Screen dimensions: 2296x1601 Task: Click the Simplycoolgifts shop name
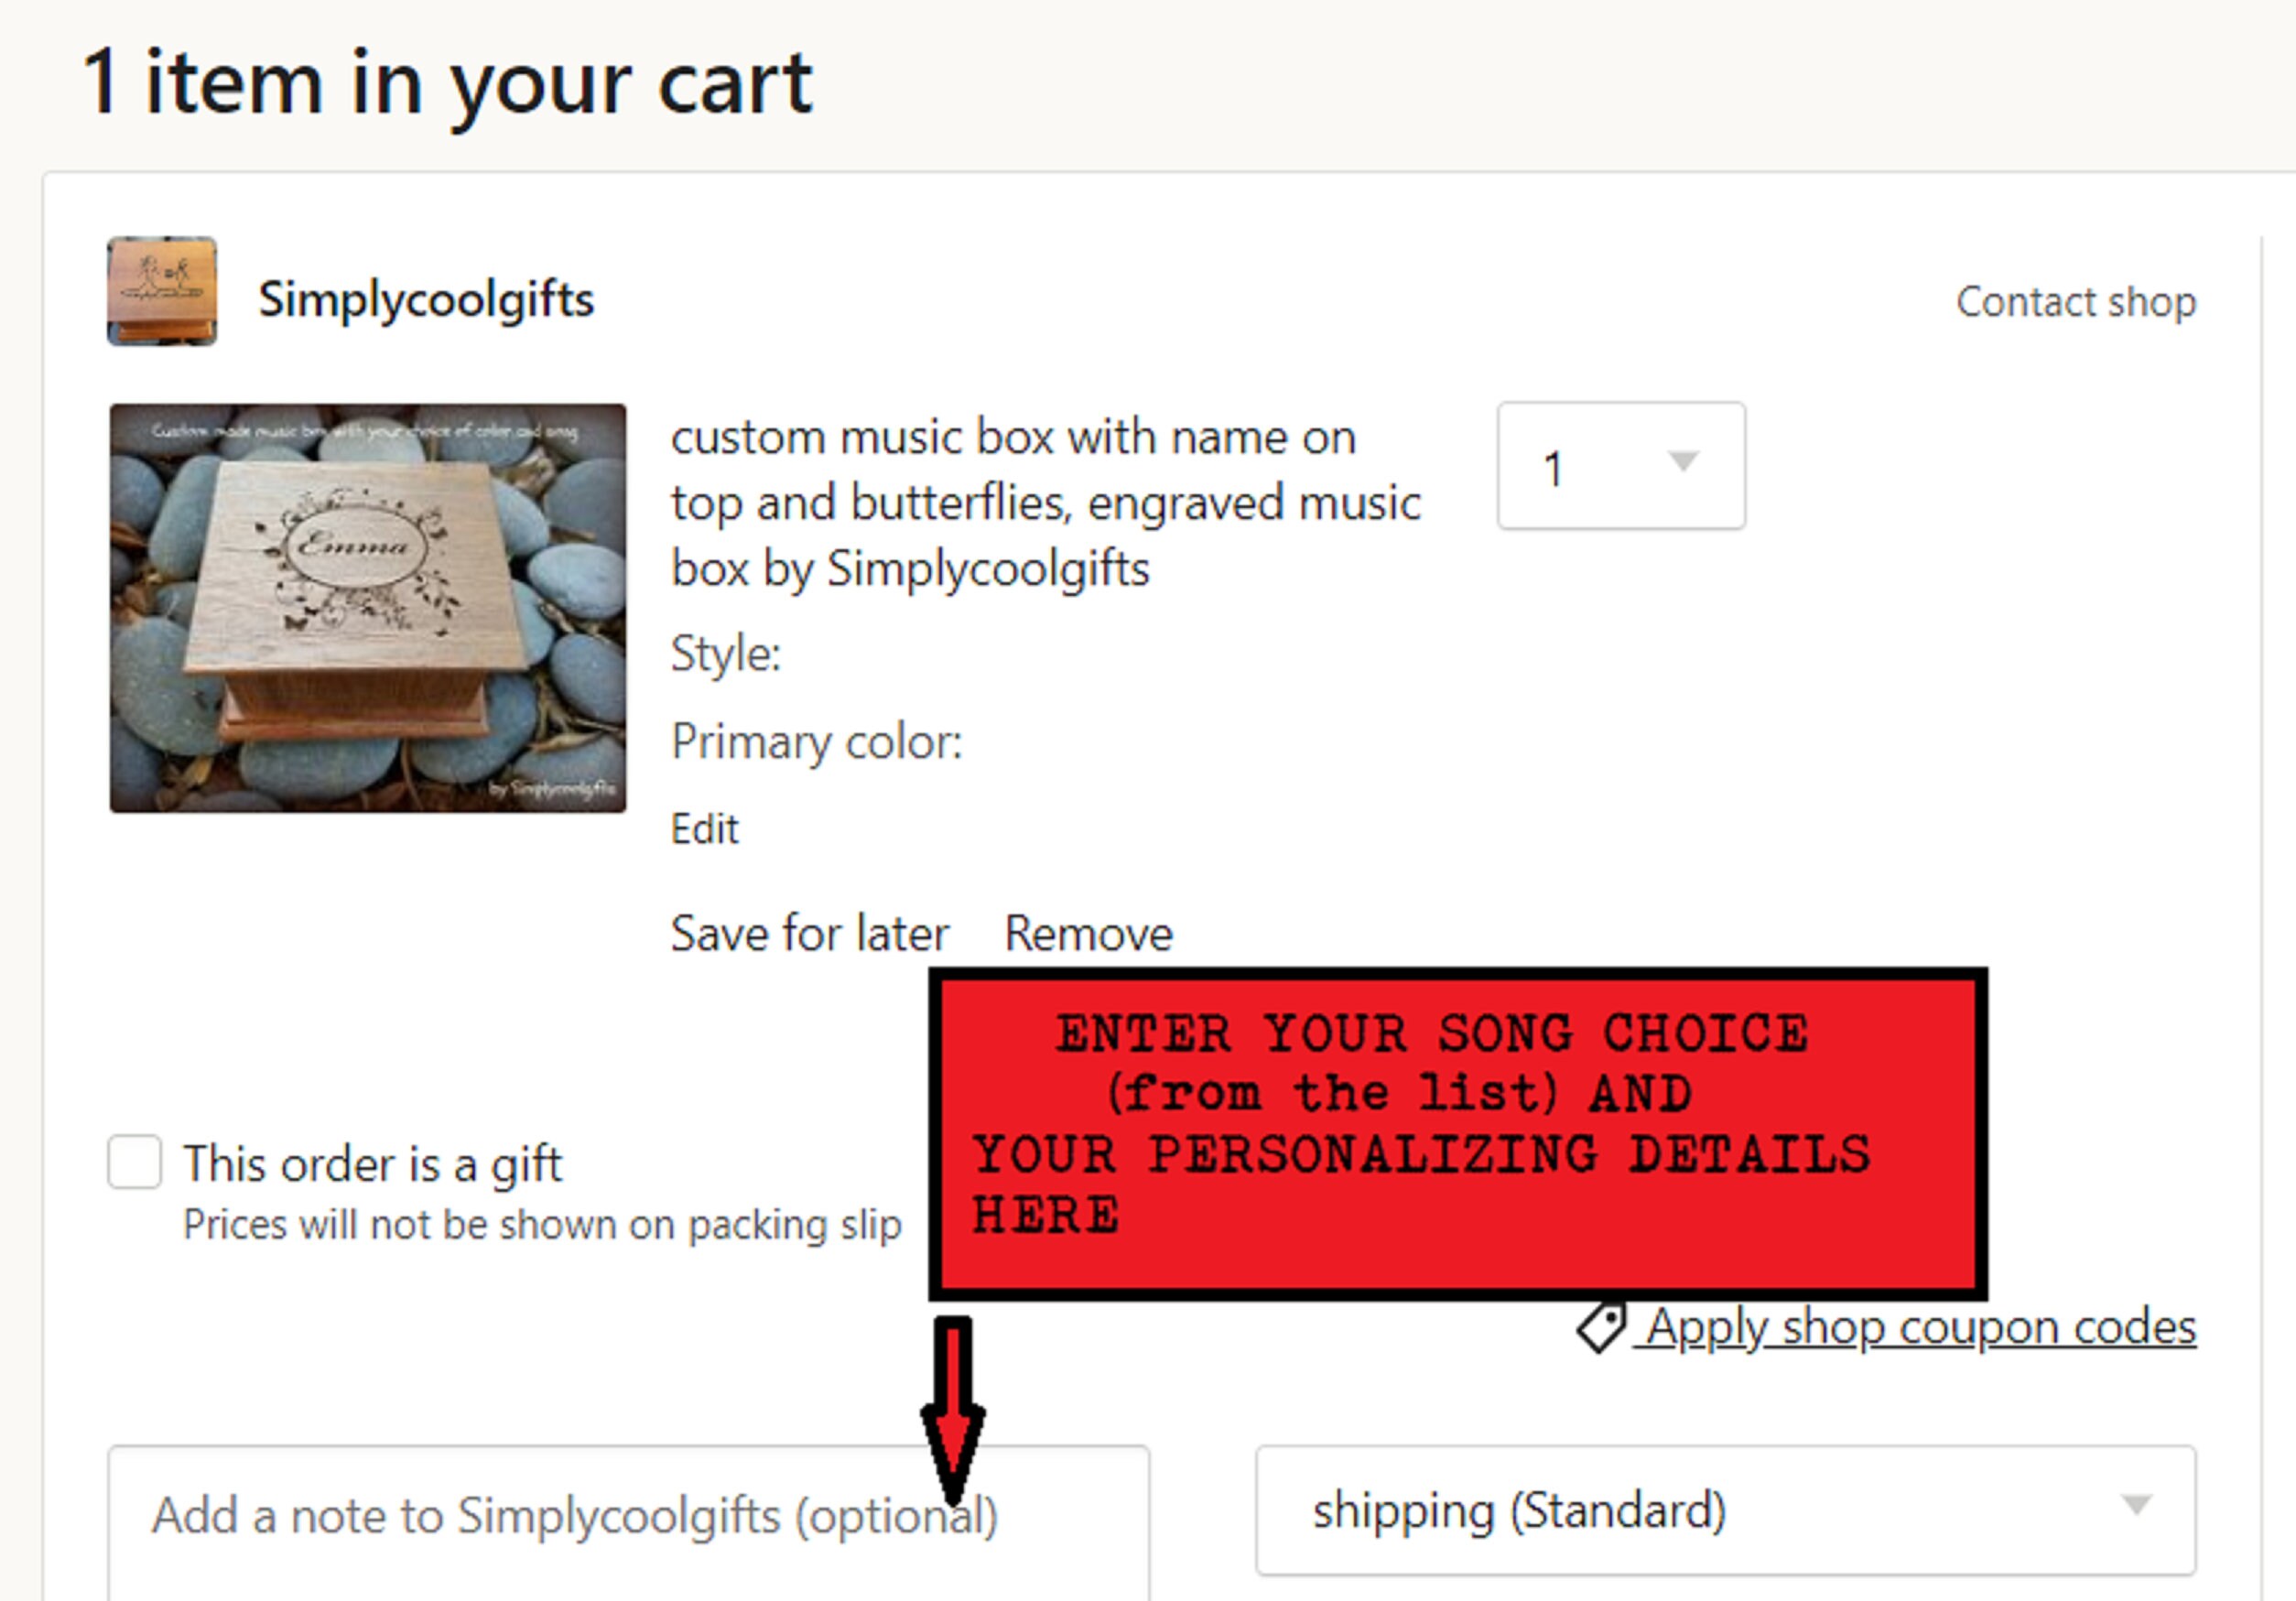point(427,299)
